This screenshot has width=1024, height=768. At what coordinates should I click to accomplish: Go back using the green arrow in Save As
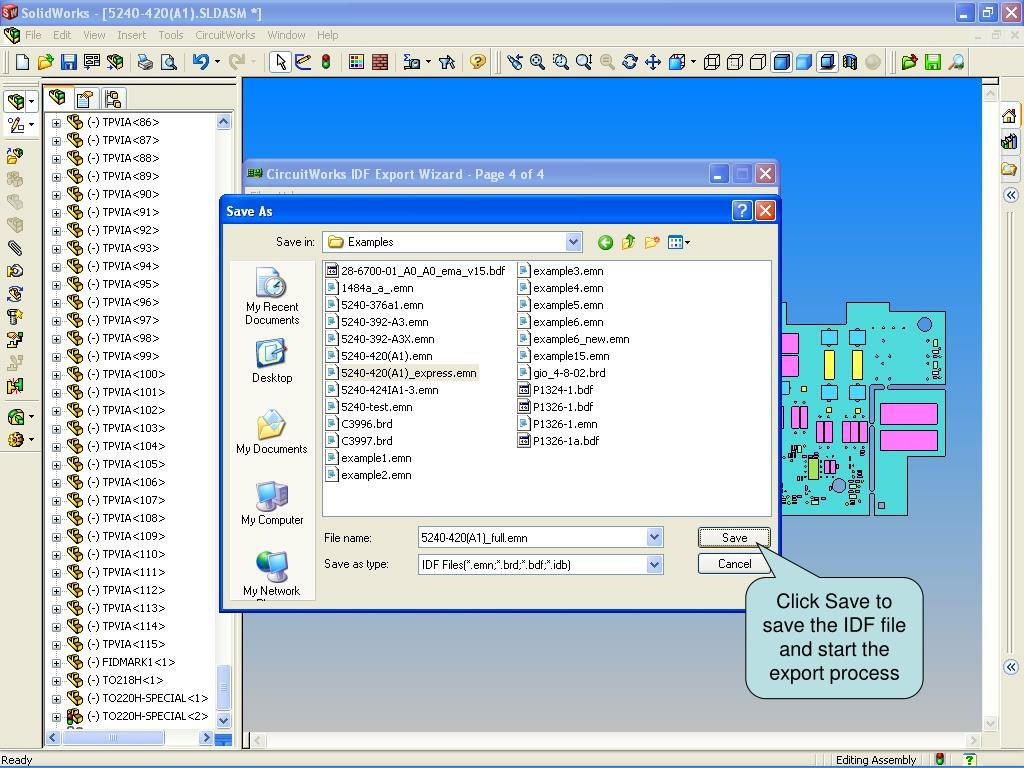605,243
